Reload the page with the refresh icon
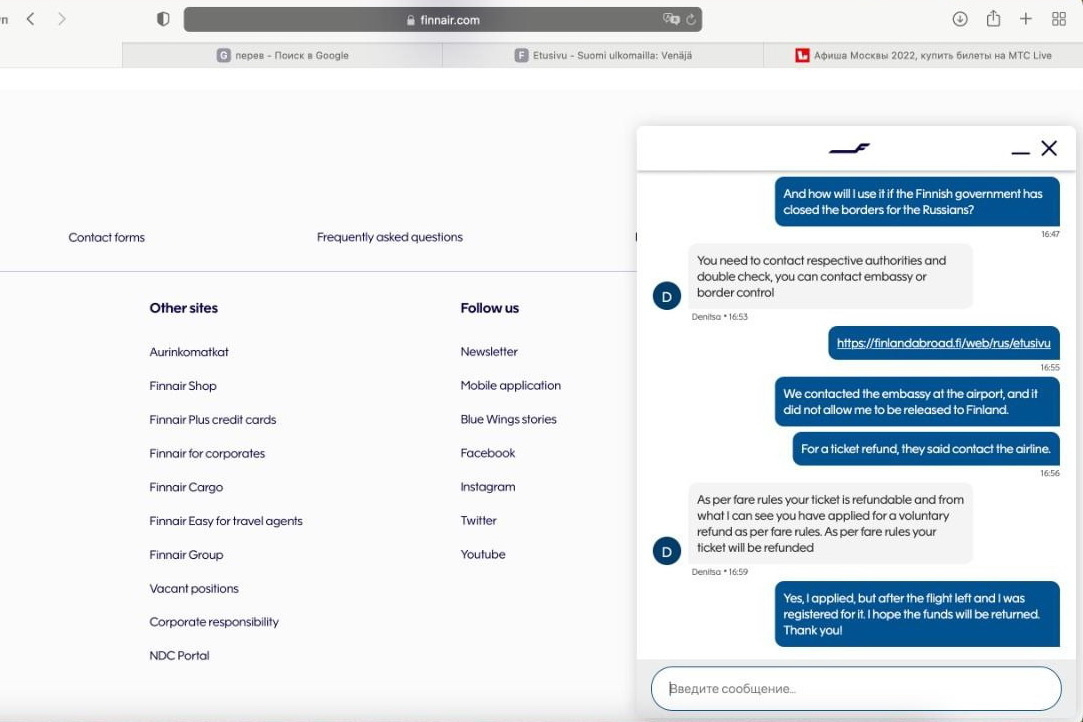The height and width of the screenshot is (722, 1083). point(691,20)
